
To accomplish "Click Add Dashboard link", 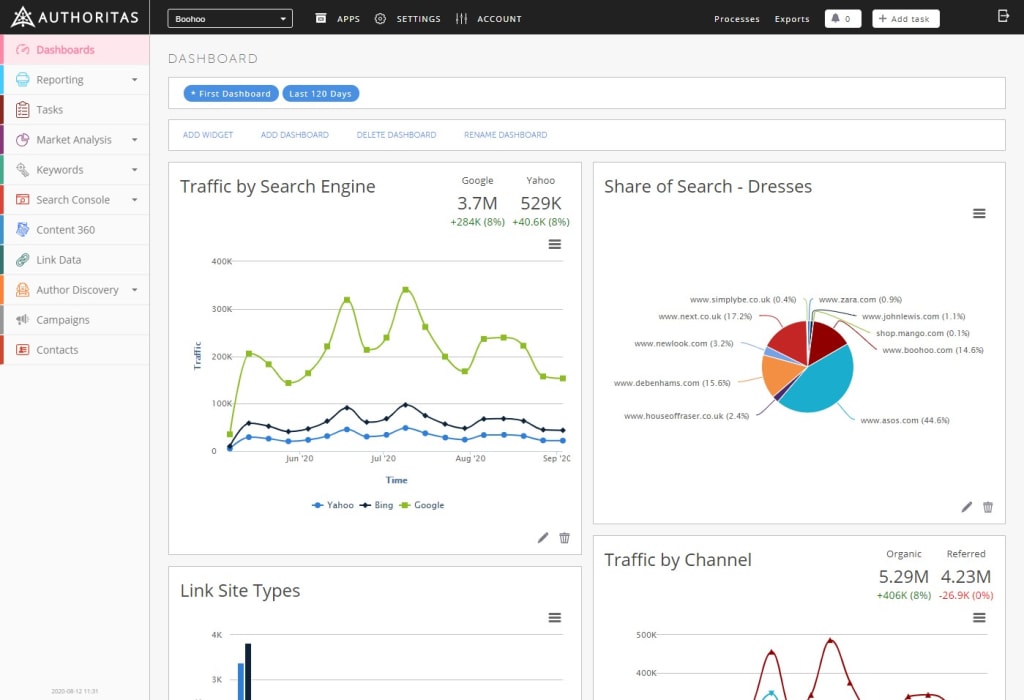I will (295, 135).
